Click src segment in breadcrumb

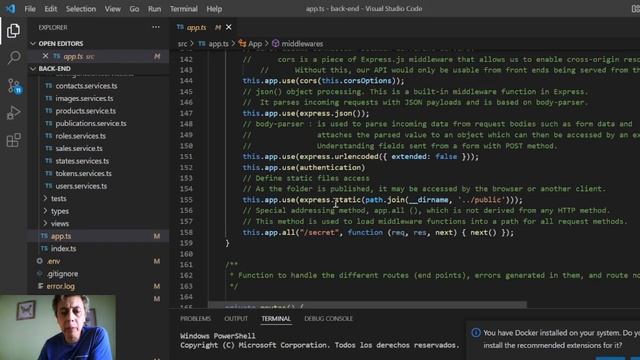pyautogui.click(x=182, y=43)
